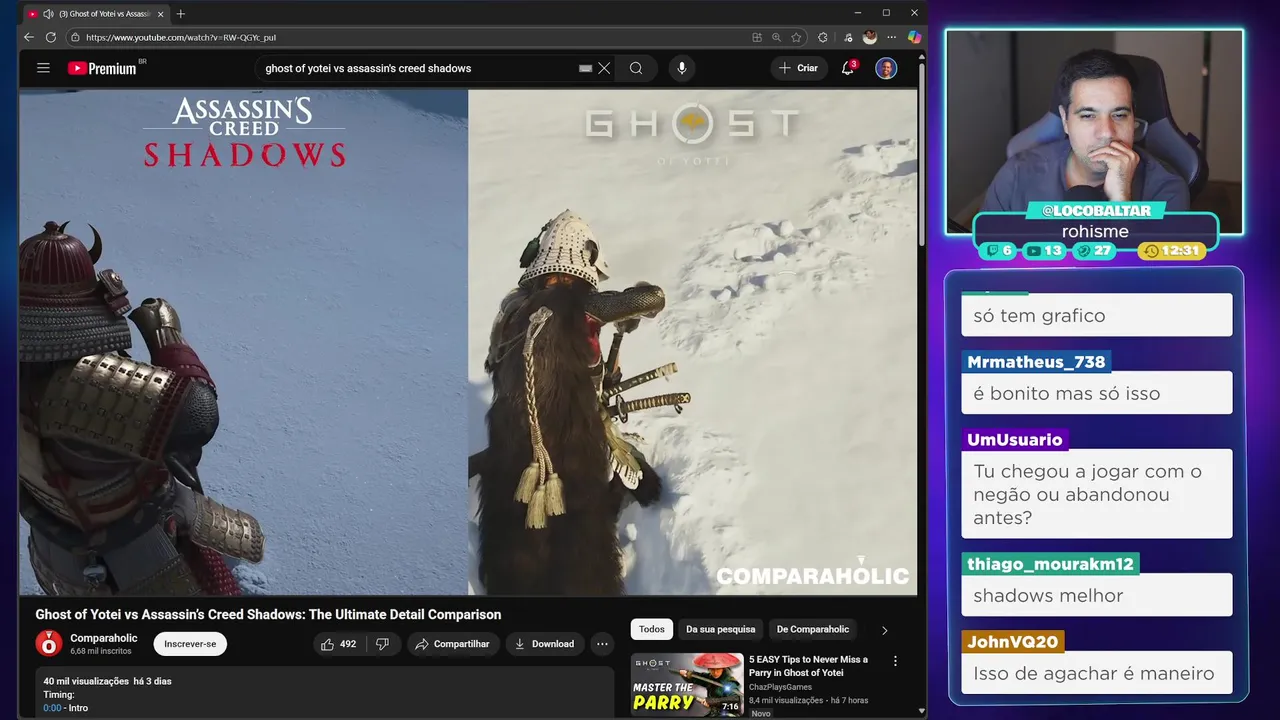Mute the tab via speaker icon
The width and height of the screenshot is (1280, 720).
point(48,14)
